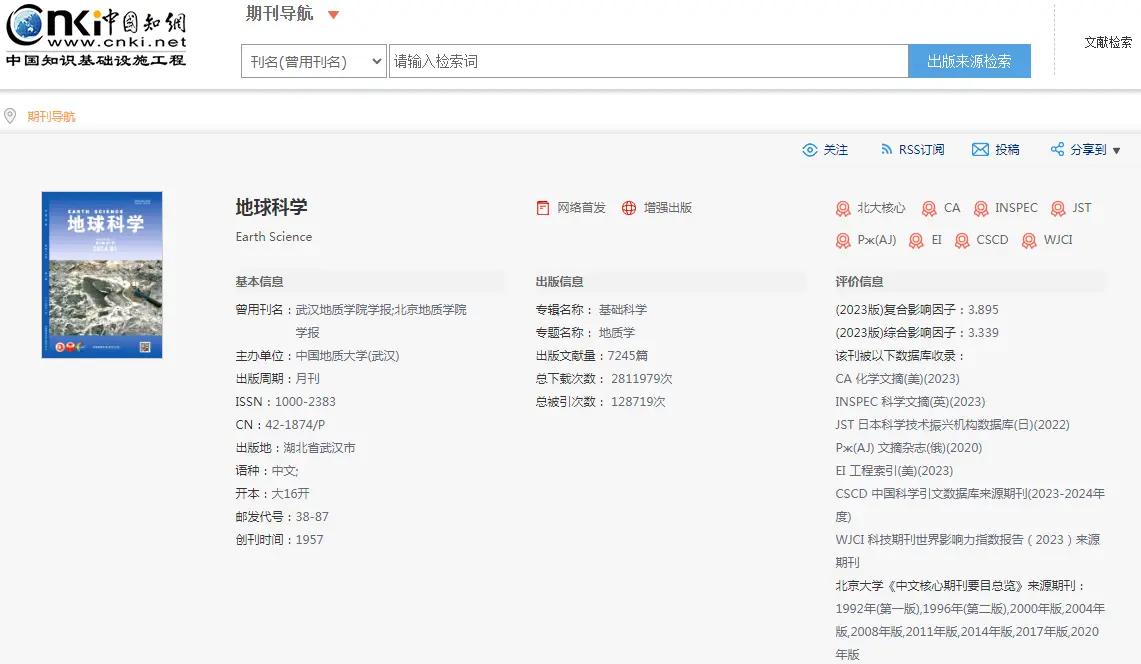
Task: Click the medal icon next to EI
Action: tap(917, 241)
